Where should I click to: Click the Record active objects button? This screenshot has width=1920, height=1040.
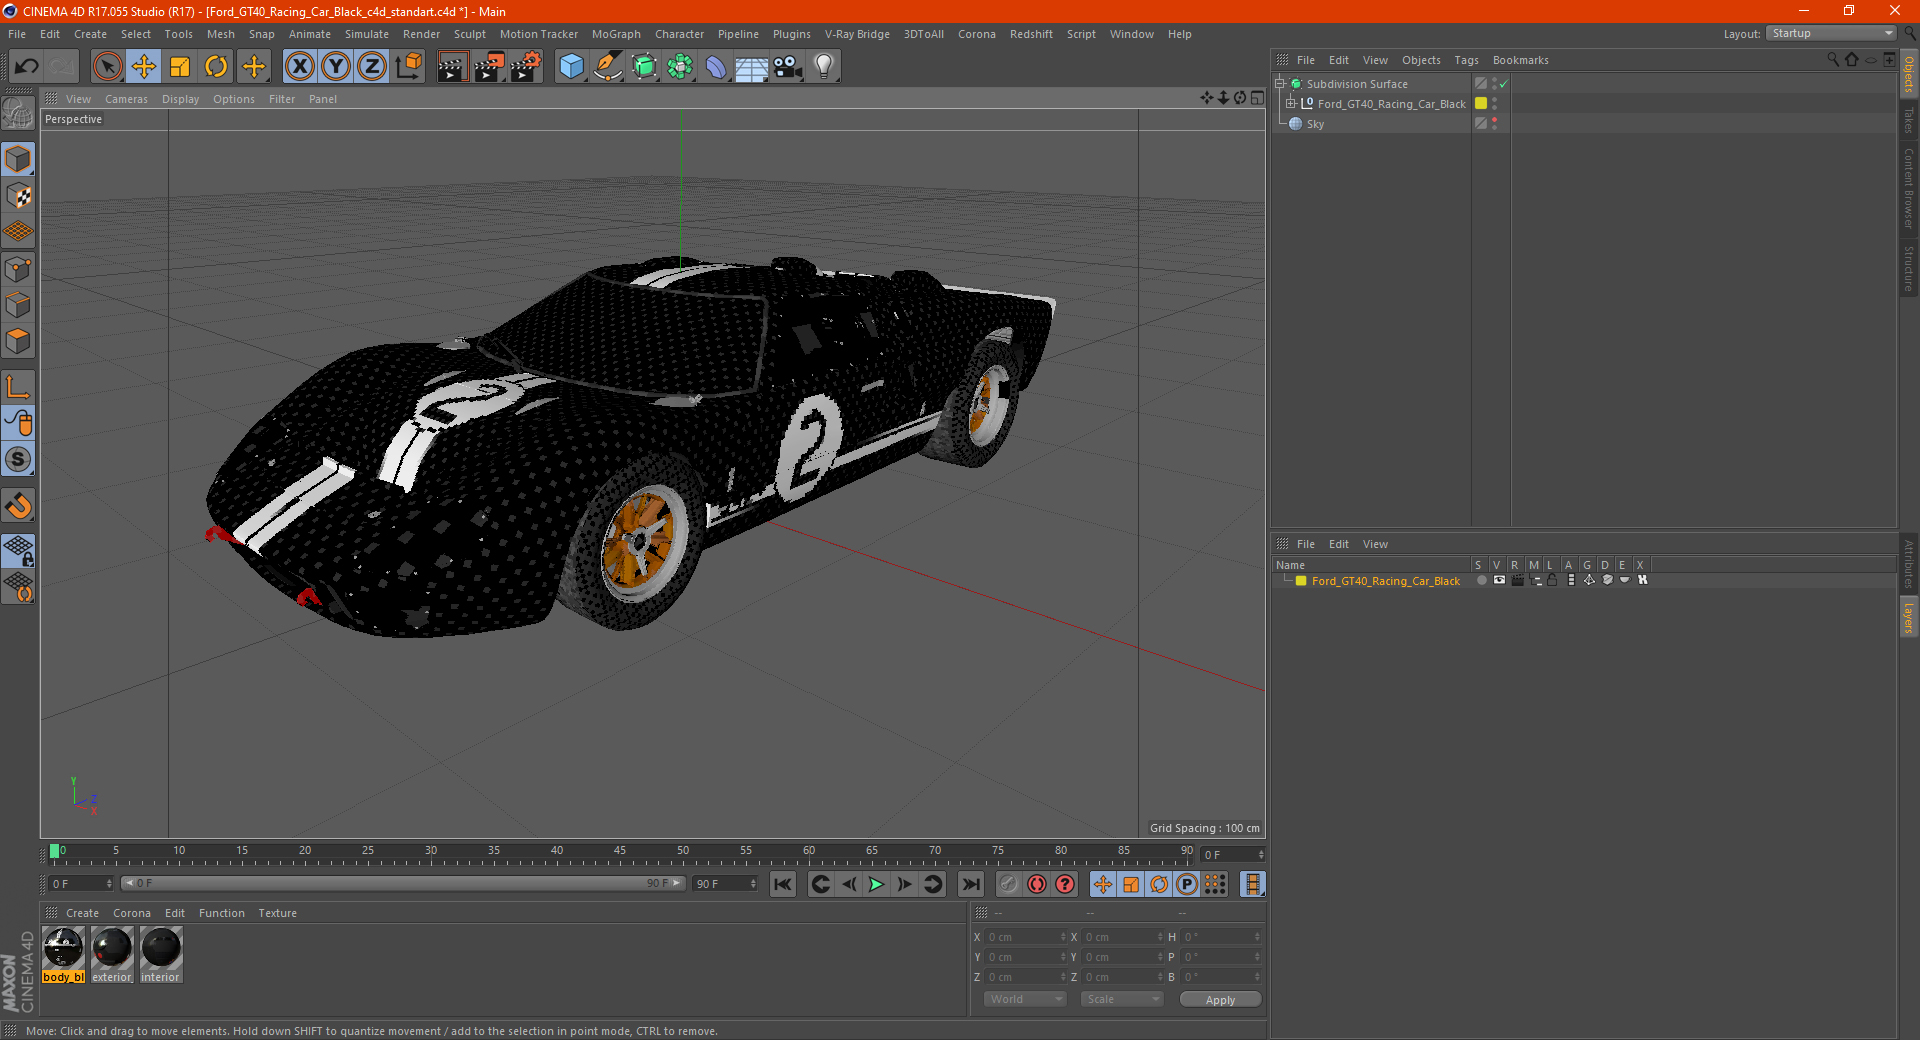pyautogui.click(x=1037, y=884)
